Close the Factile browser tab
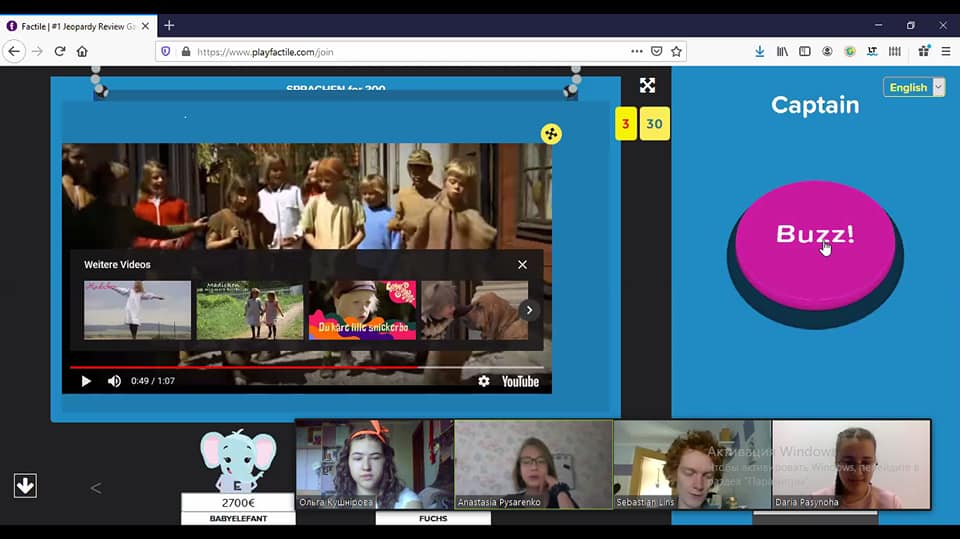Screen dimensions: 960x539 [145, 26]
